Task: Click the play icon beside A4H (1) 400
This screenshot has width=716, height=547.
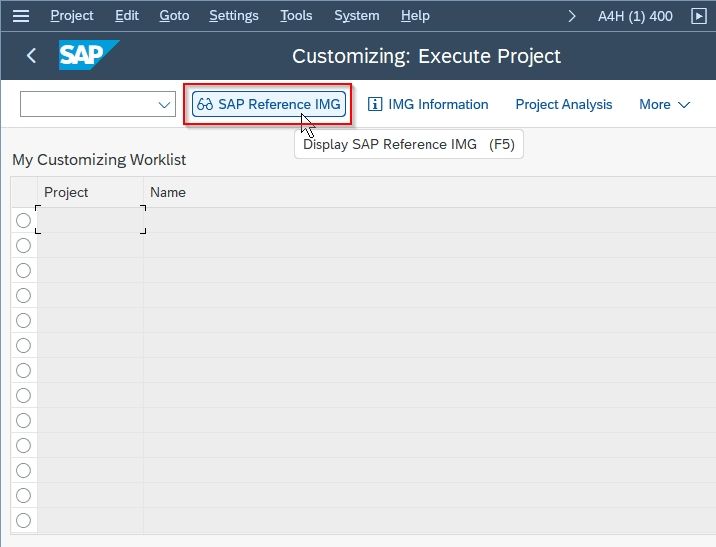Action: (x=699, y=16)
